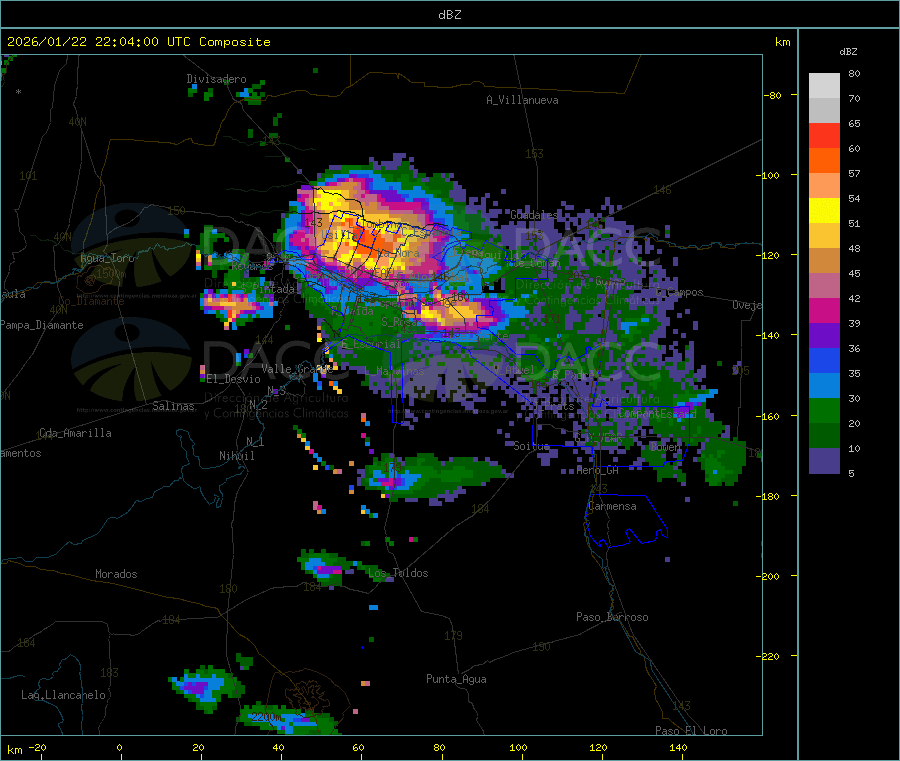
Task: Click the Morados map label
Action: [116, 574]
